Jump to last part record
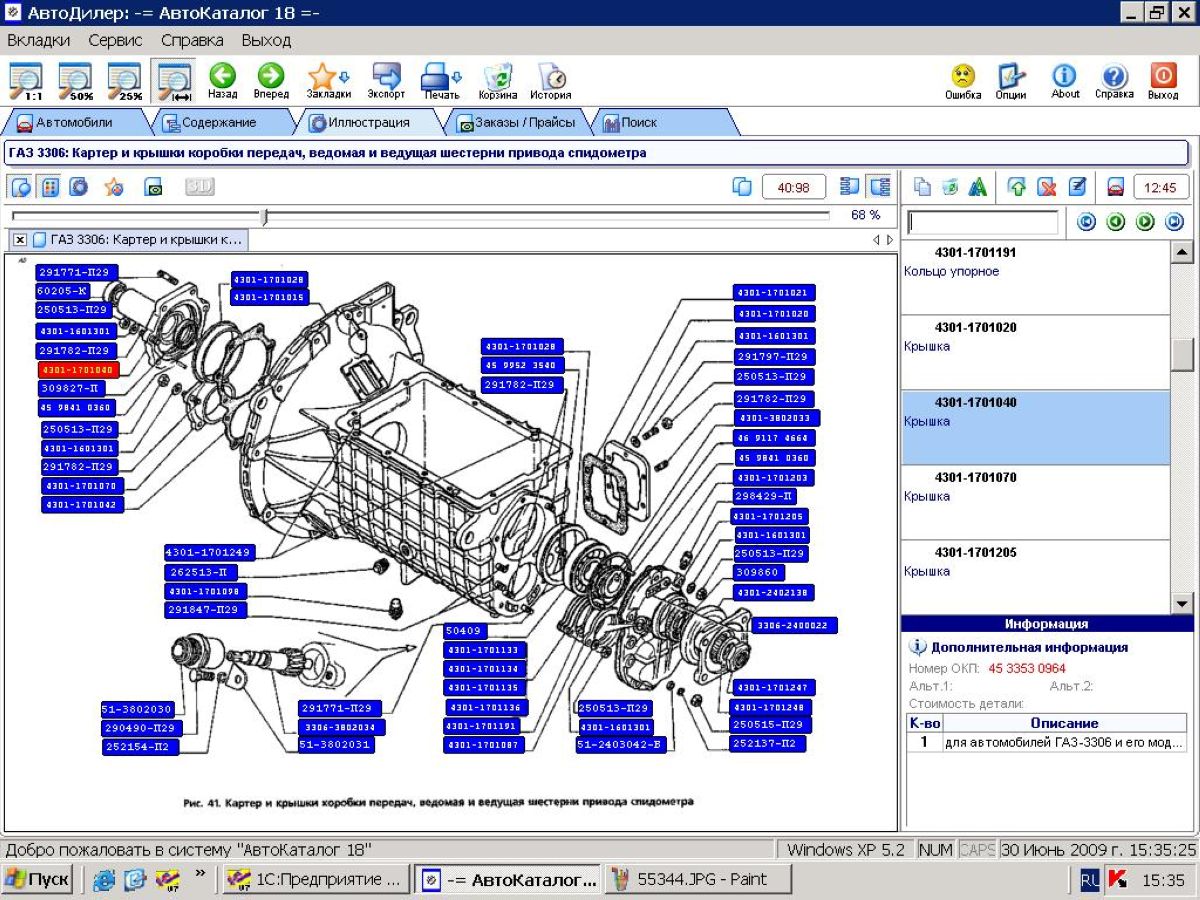 click(1175, 222)
